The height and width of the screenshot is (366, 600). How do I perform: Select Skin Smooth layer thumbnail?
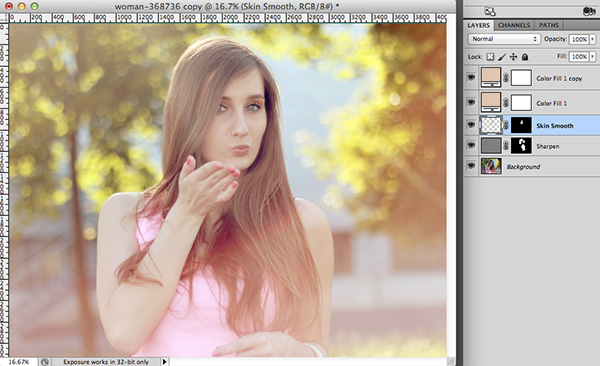click(x=491, y=125)
